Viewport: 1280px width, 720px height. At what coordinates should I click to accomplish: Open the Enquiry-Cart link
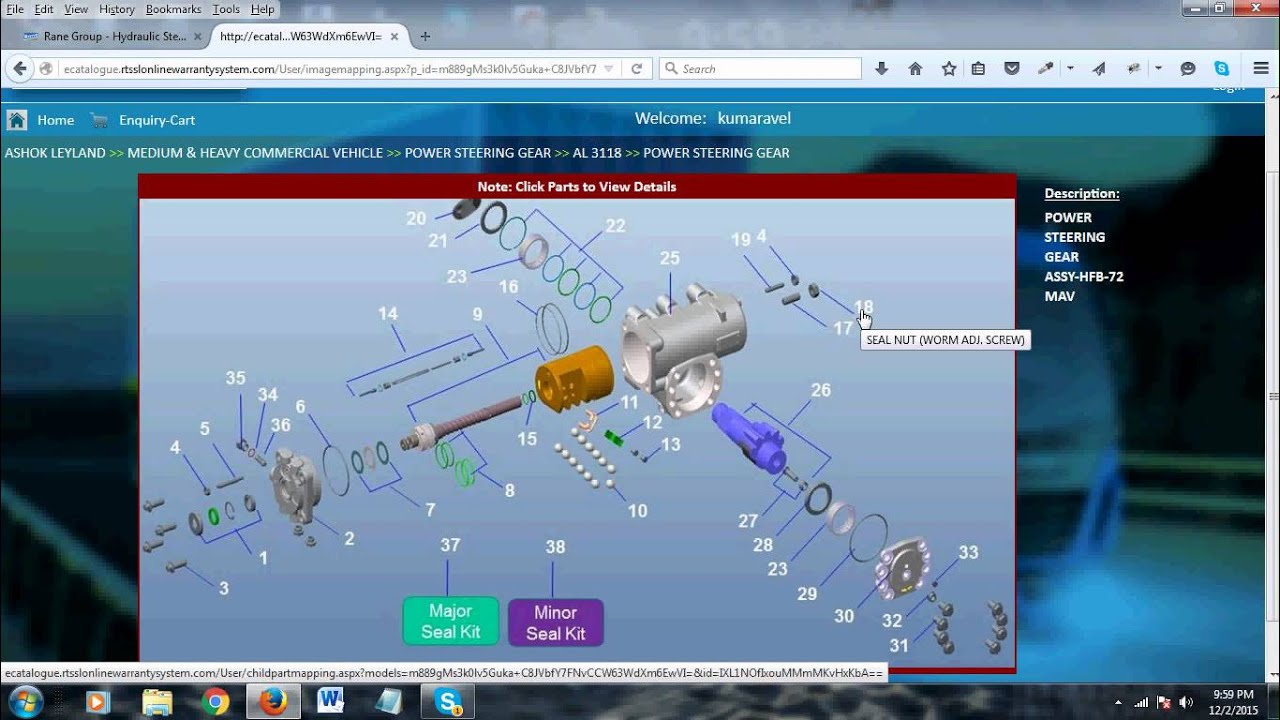tap(157, 120)
